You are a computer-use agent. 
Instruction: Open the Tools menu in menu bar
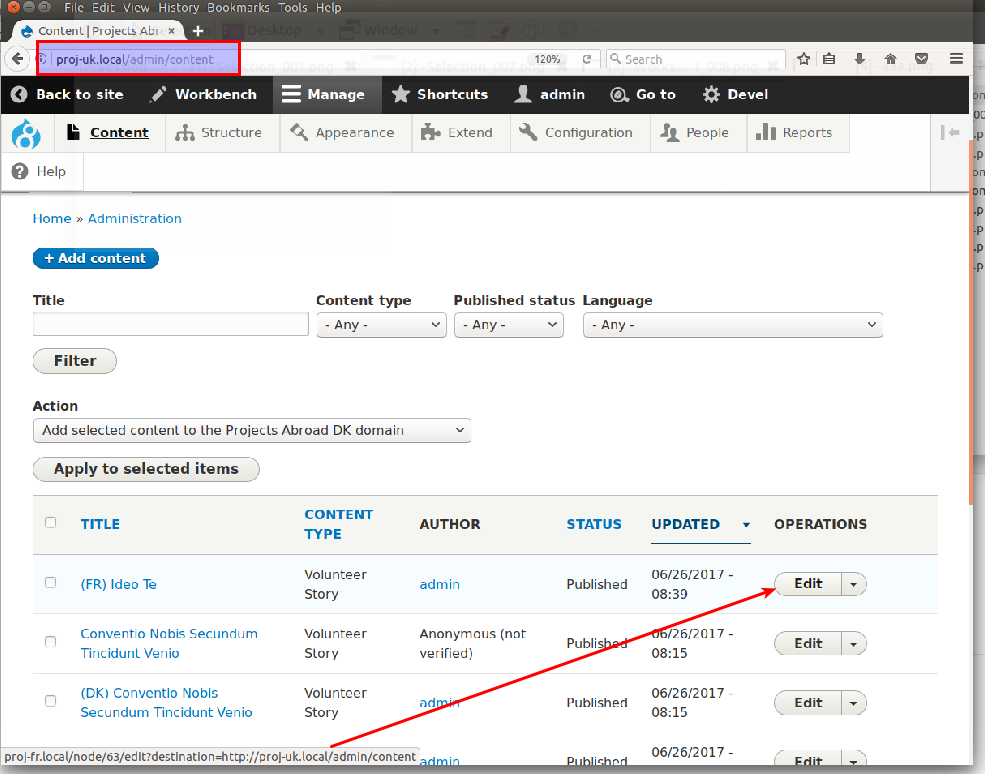pos(293,8)
